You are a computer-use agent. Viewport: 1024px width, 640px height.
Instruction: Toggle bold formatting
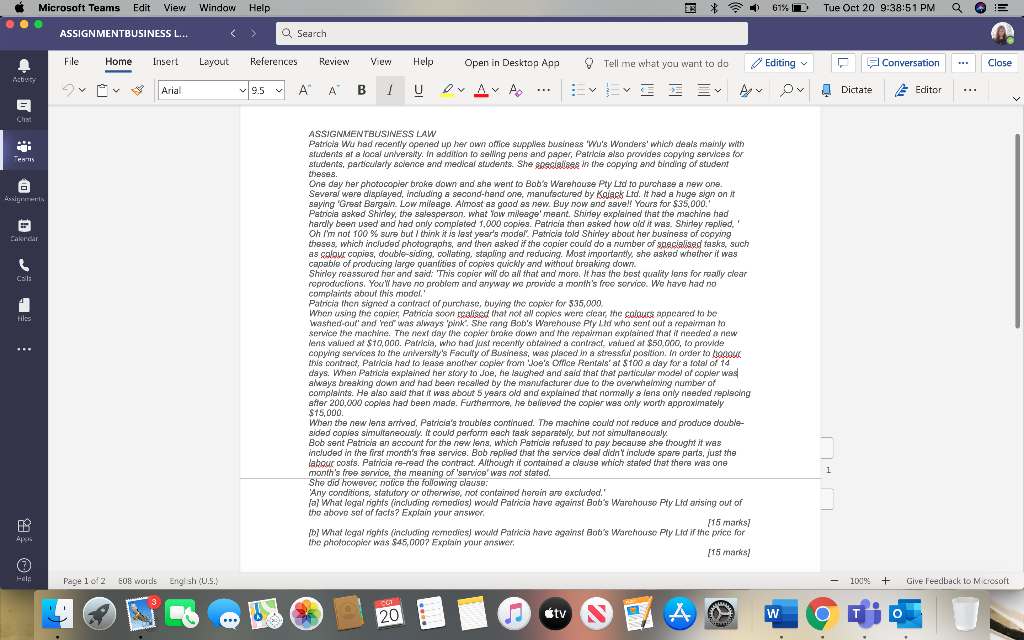pyautogui.click(x=361, y=90)
